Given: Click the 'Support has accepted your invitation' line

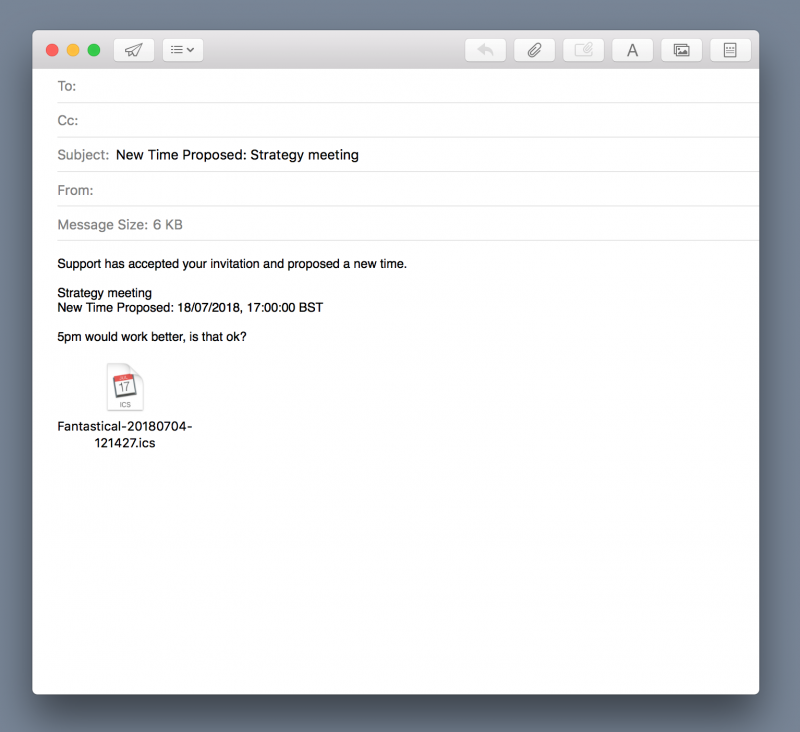Looking at the screenshot, I should click(232, 264).
